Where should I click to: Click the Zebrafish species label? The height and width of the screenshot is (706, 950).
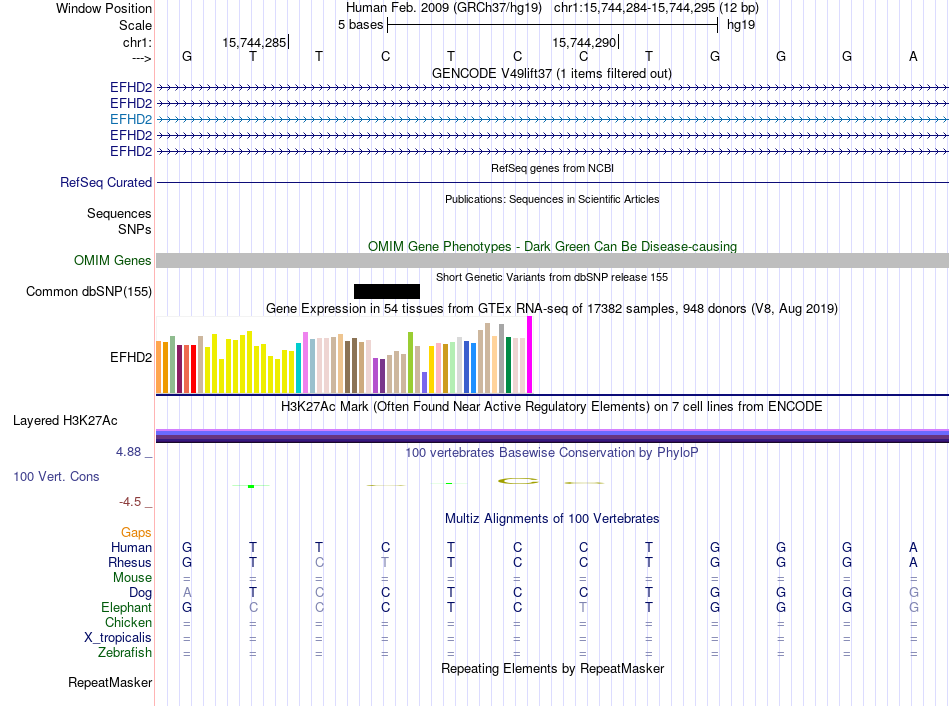125,653
